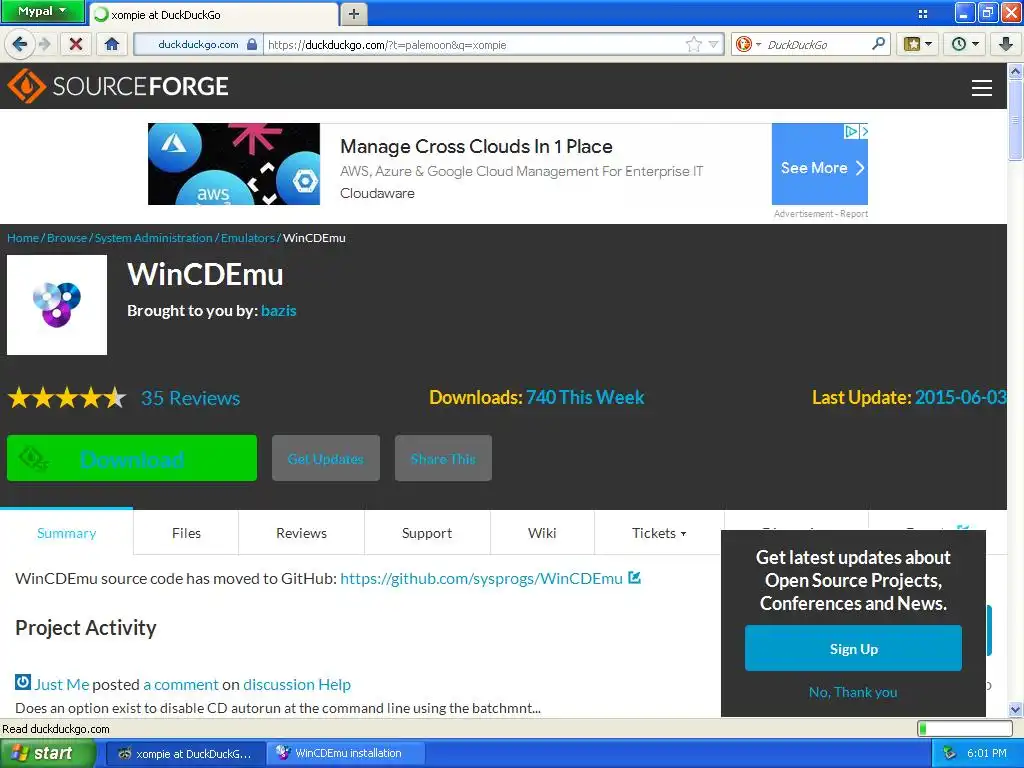Open the GitHub sysprogs/WinCDEmu link

[481, 579]
